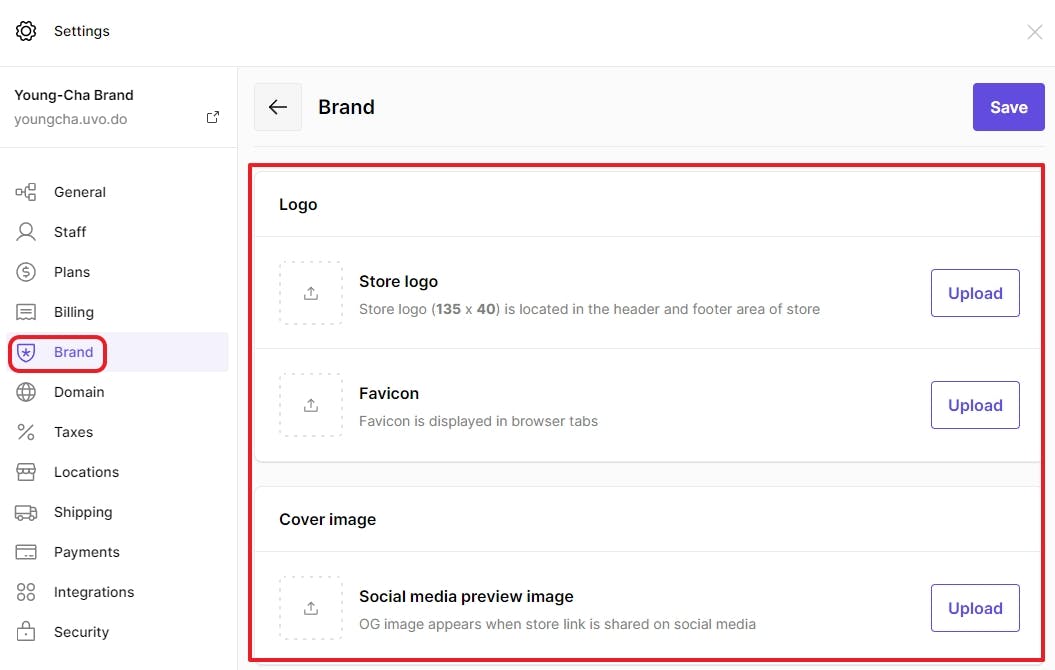Click the Plans dollar icon

(x=26, y=272)
